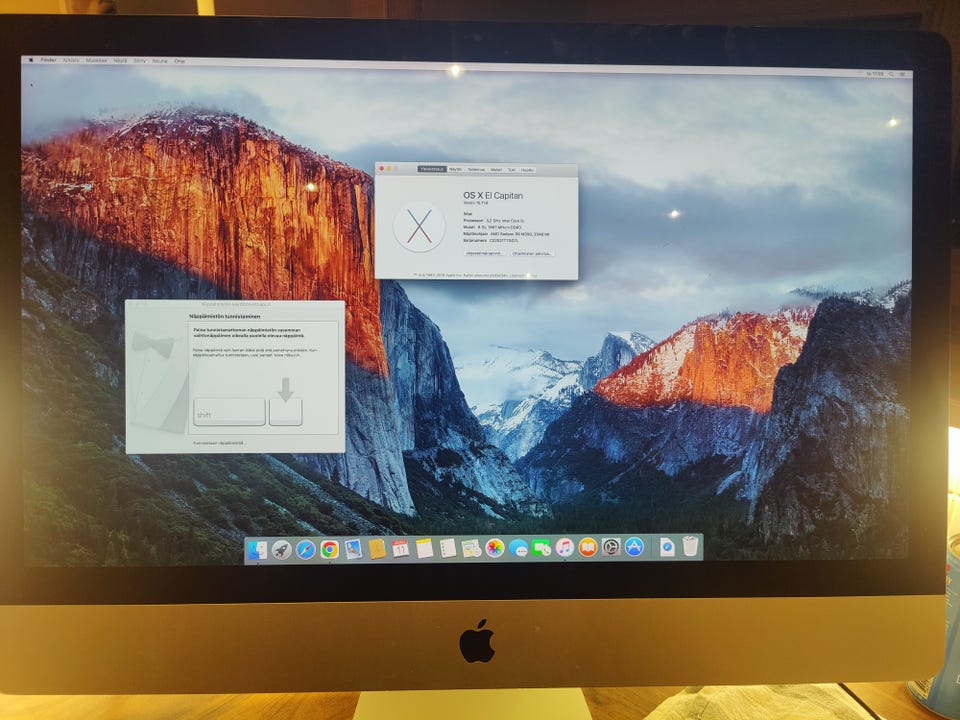Open Contacts book icon in Dock
The image size is (960, 720).
pyautogui.click(x=377, y=549)
